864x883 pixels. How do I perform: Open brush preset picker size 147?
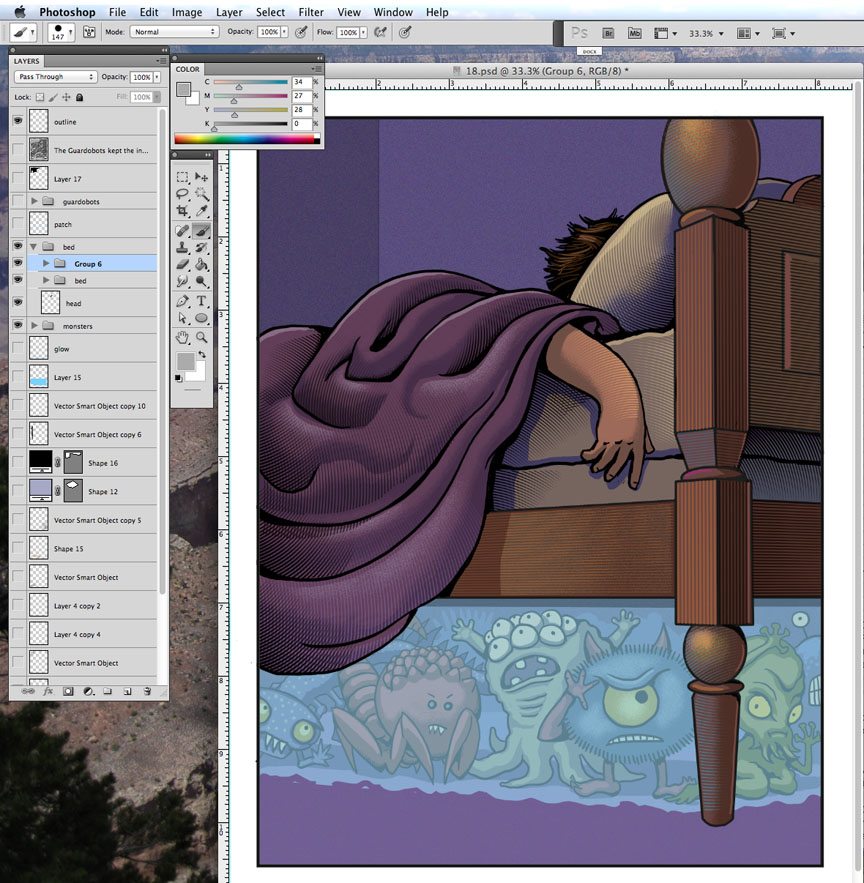pos(61,32)
